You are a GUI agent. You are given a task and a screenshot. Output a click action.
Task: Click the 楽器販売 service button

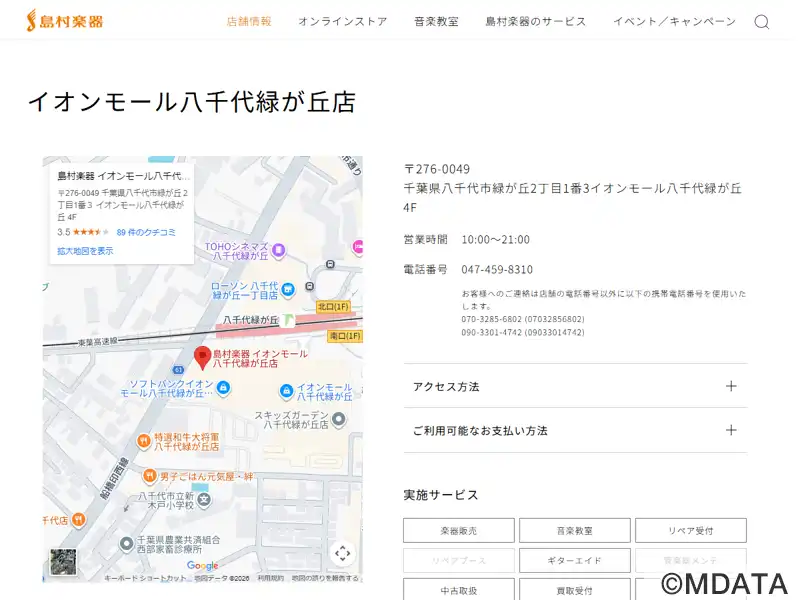[459, 531]
